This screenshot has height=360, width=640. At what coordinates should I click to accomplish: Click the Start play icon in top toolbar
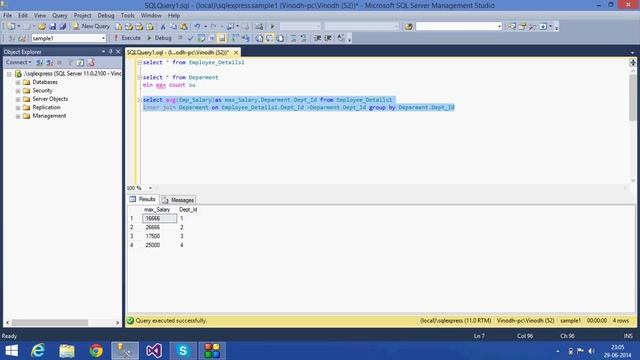coord(272,27)
